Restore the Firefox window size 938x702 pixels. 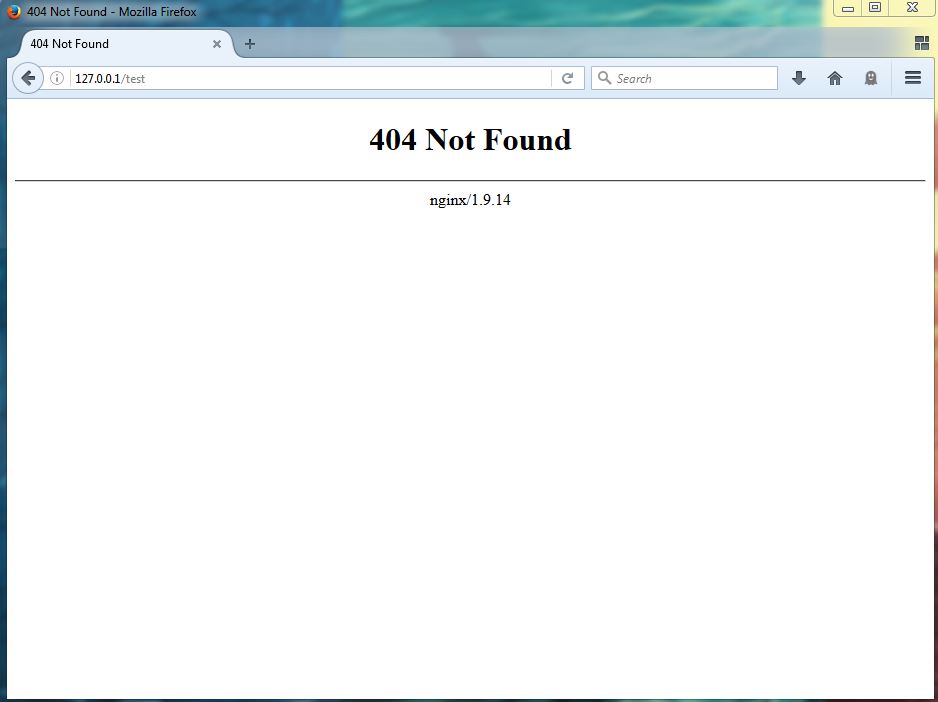[876, 8]
